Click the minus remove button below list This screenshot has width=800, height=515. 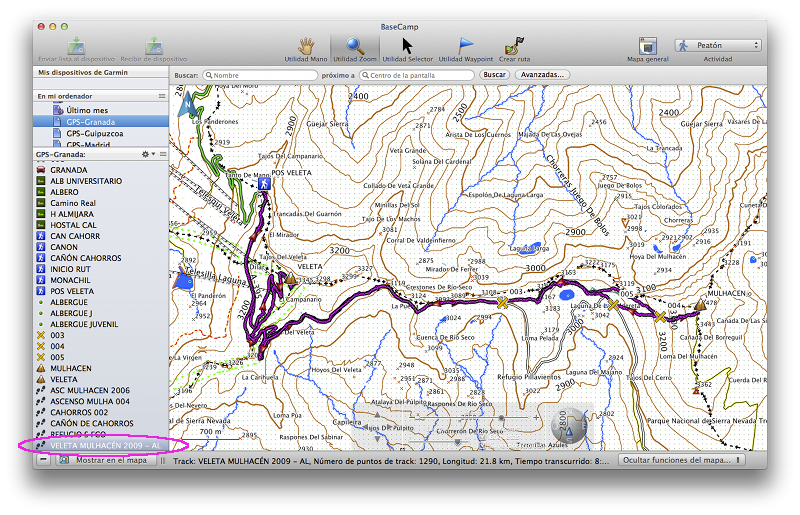[x=44, y=460]
